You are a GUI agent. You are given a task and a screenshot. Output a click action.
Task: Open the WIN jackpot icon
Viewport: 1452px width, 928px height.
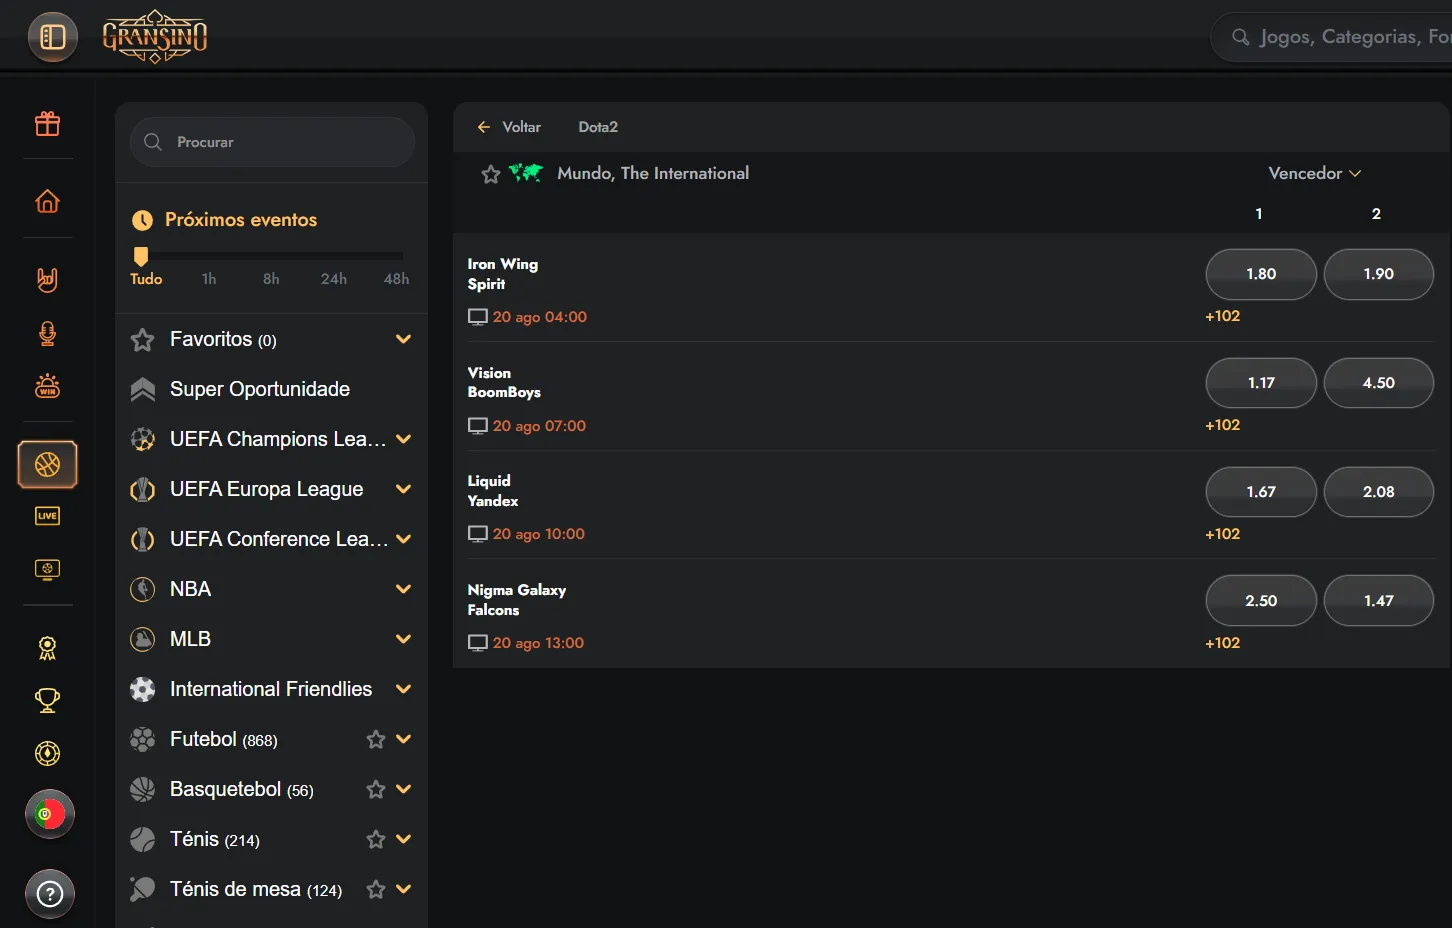click(x=47, y=386)
